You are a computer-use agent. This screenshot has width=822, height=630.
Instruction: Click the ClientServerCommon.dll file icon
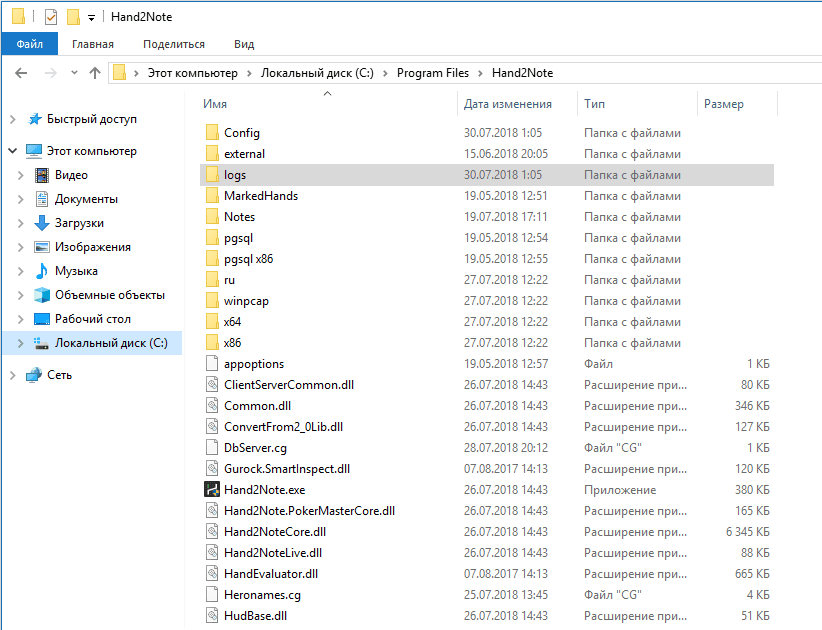click(x=212, y=385)
